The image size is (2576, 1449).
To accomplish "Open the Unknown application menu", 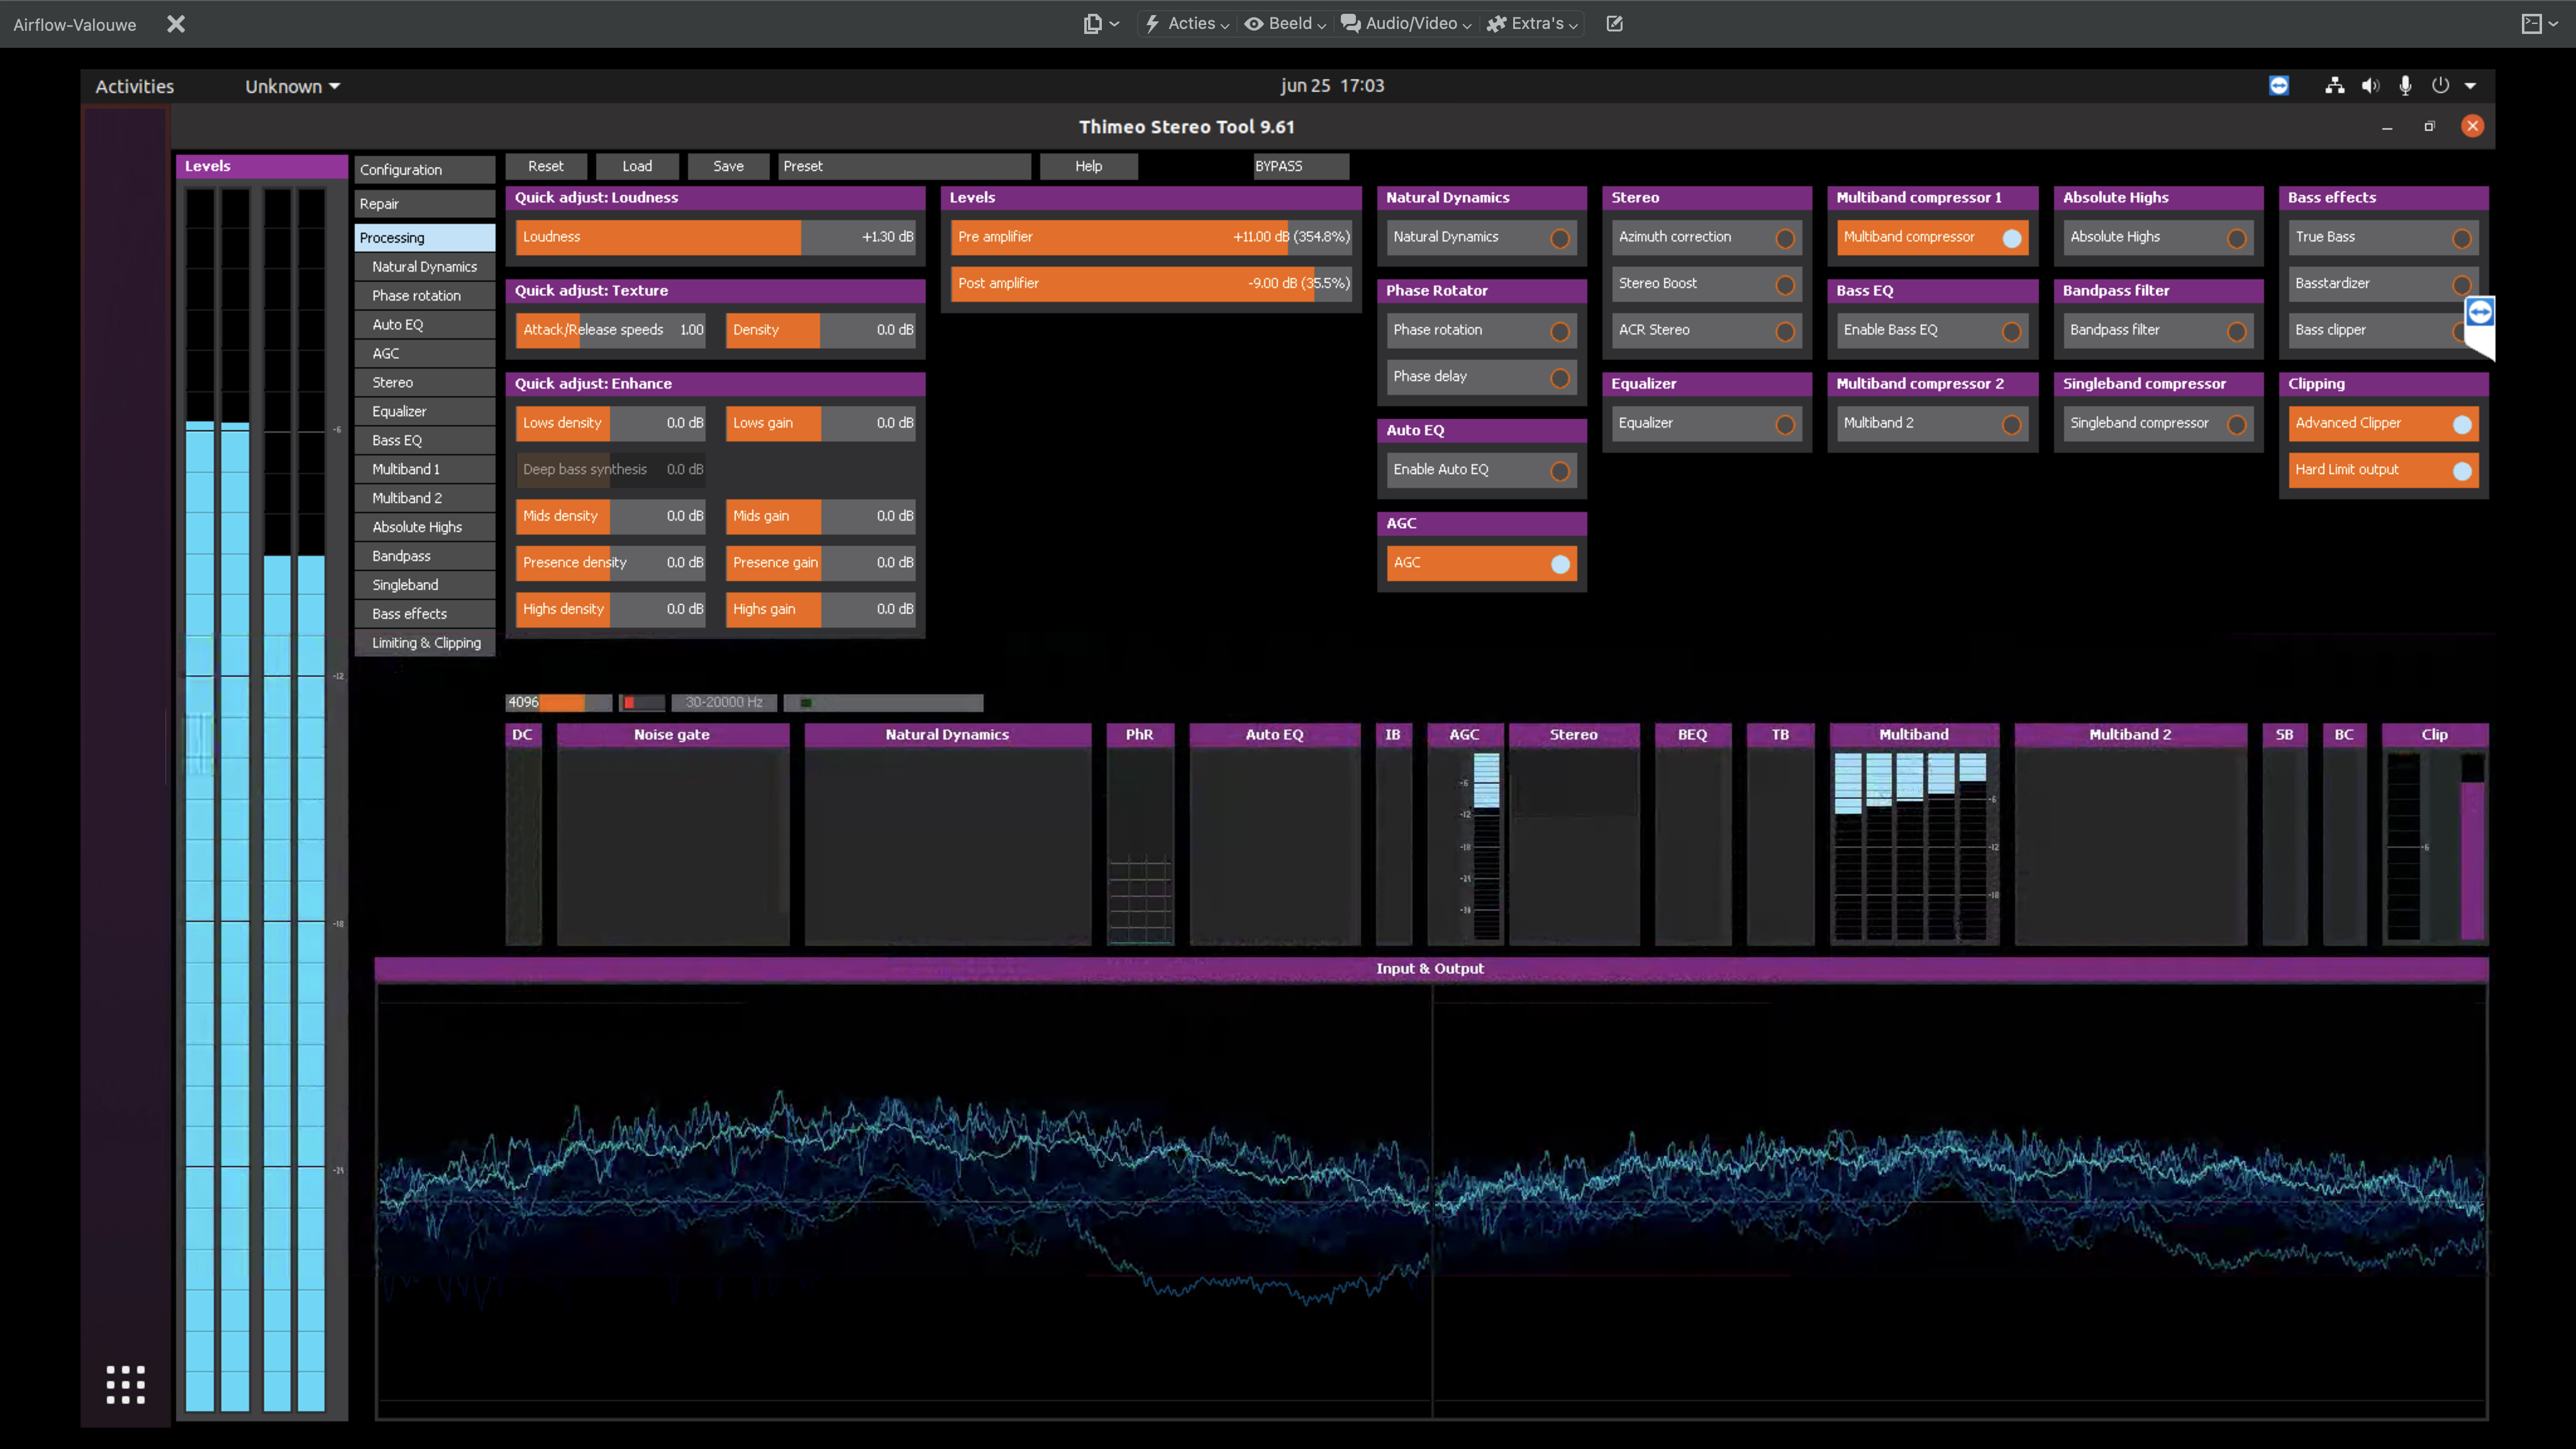I will (293, 86).
